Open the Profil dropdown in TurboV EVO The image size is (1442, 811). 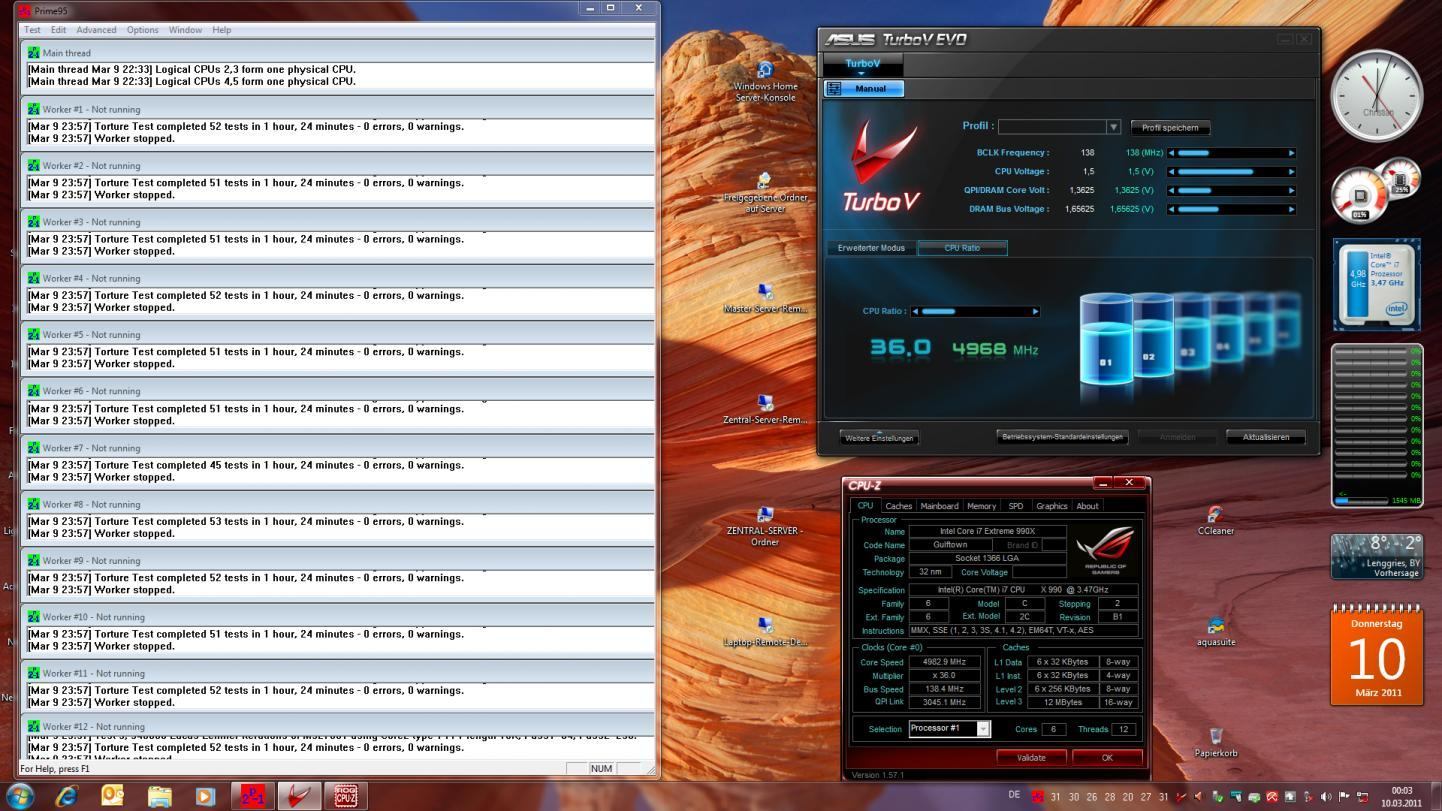(1112, 127)
